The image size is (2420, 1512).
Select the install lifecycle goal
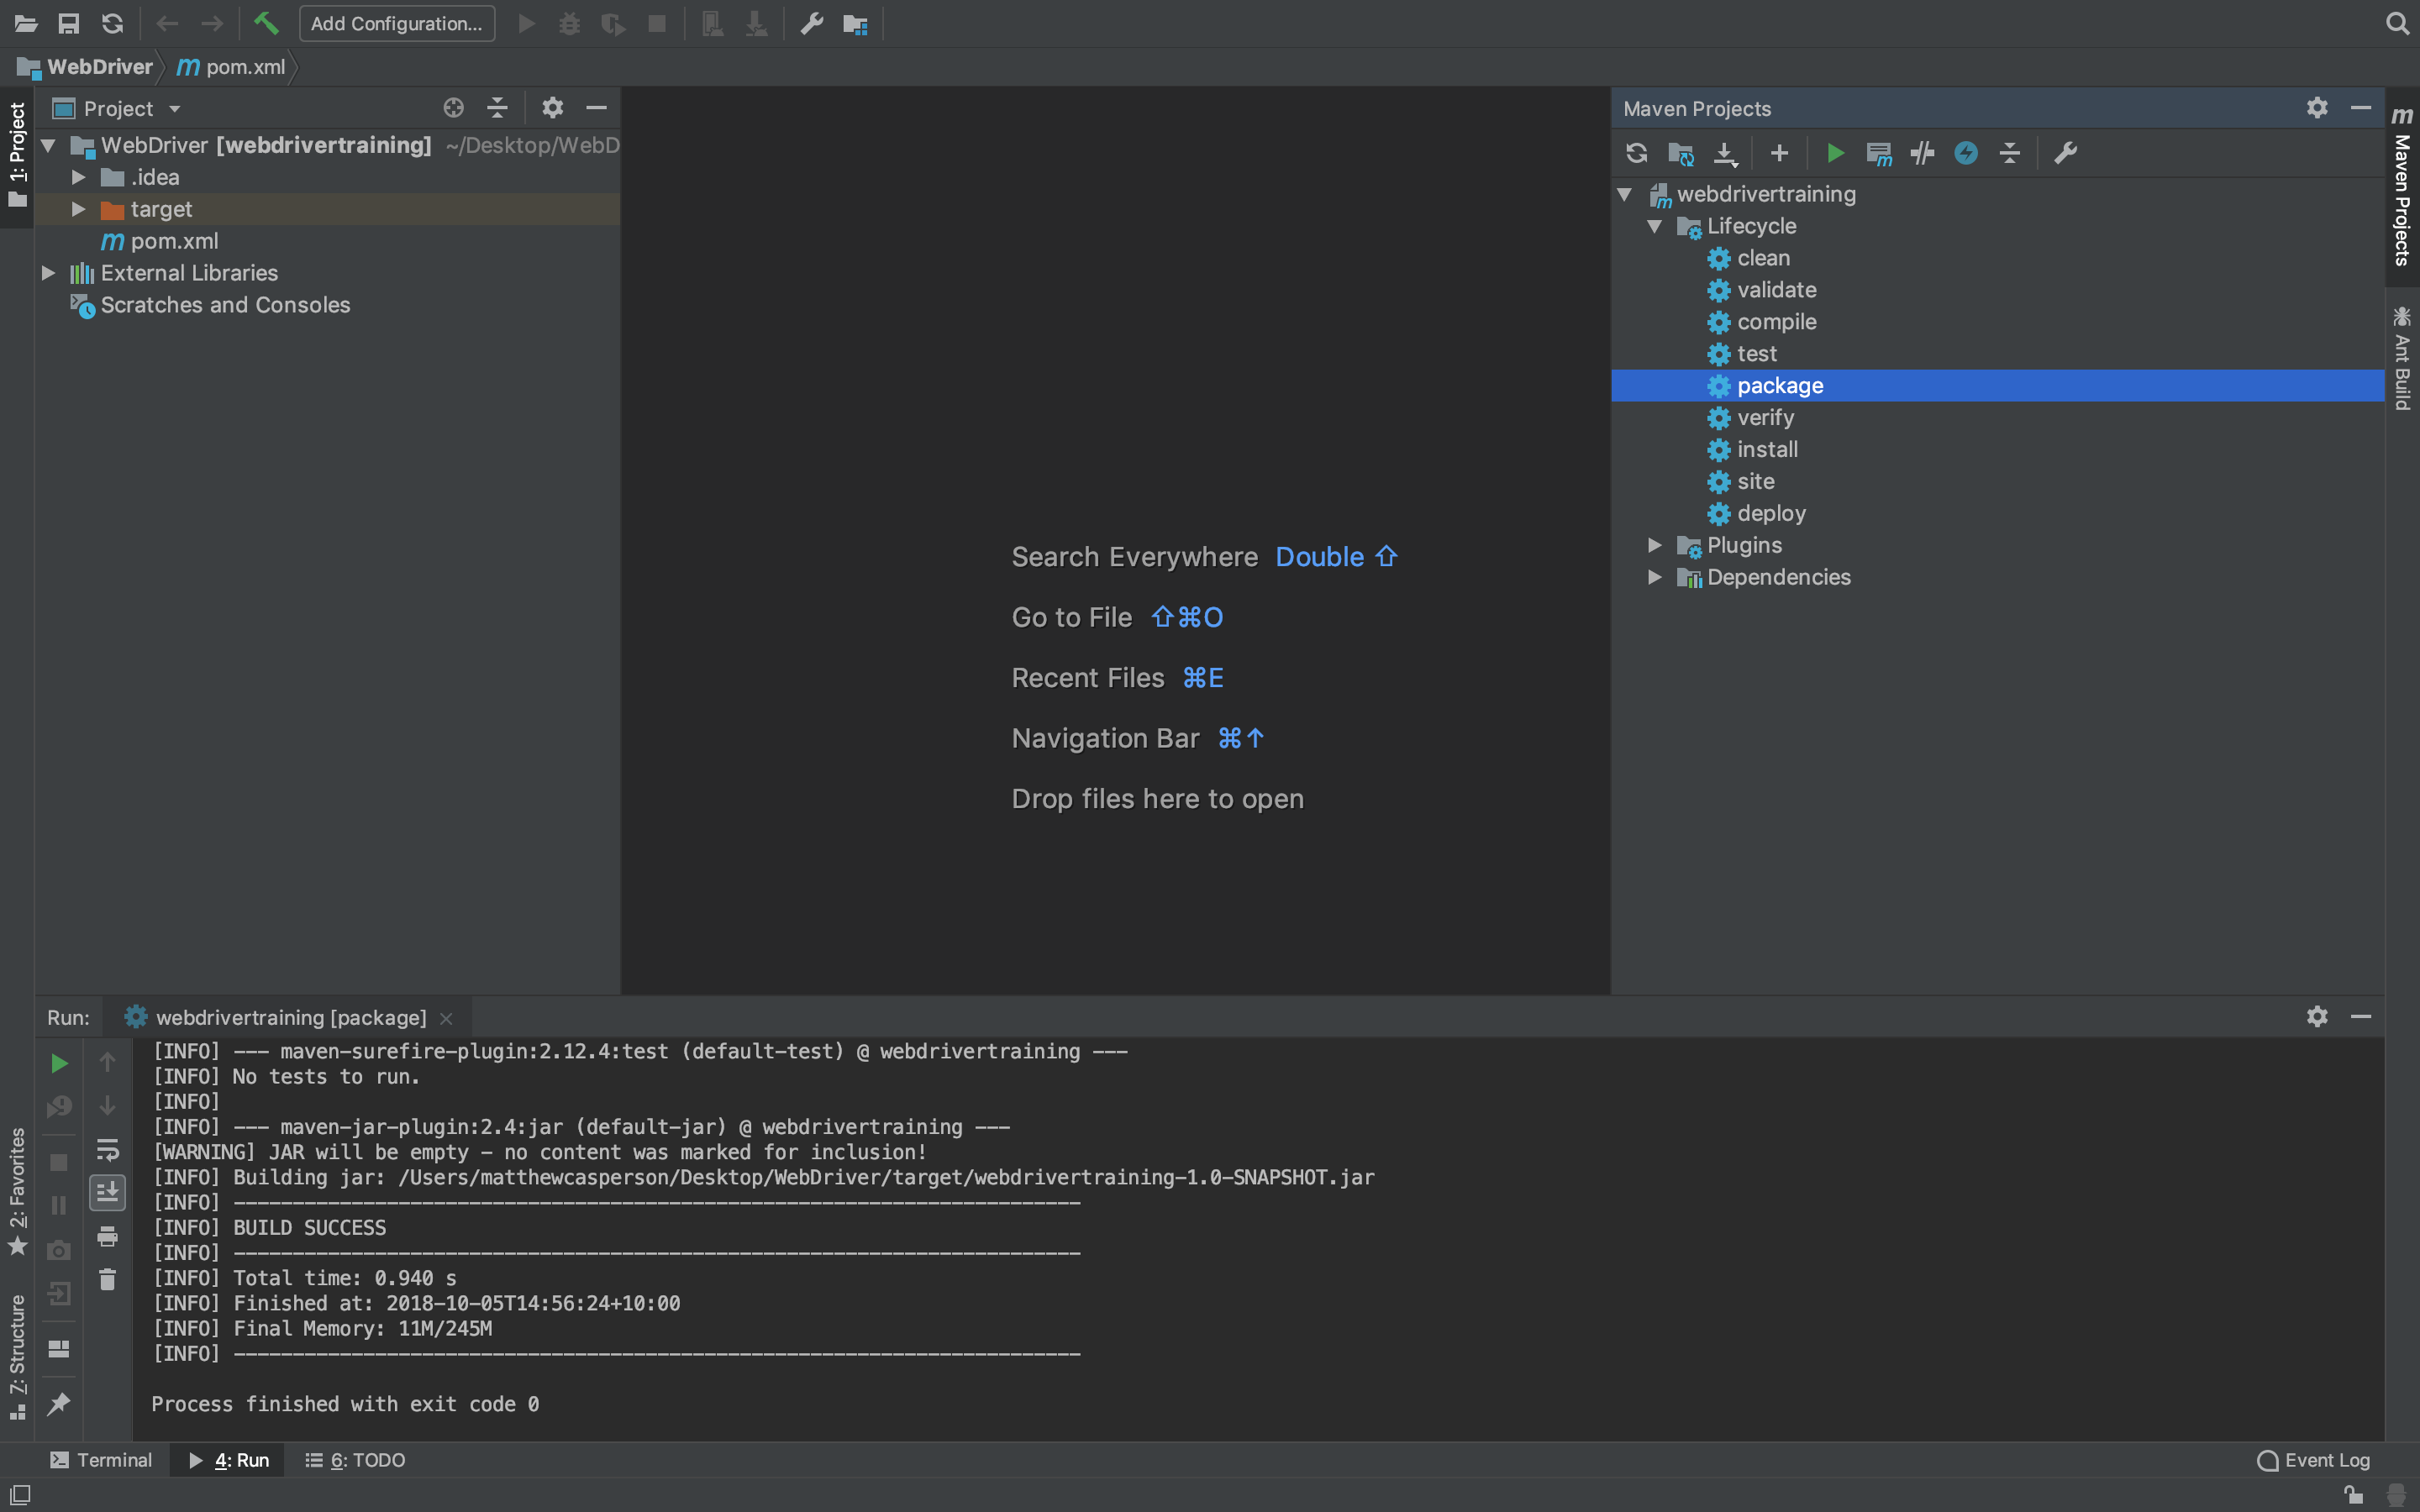tap(1767, 449)
